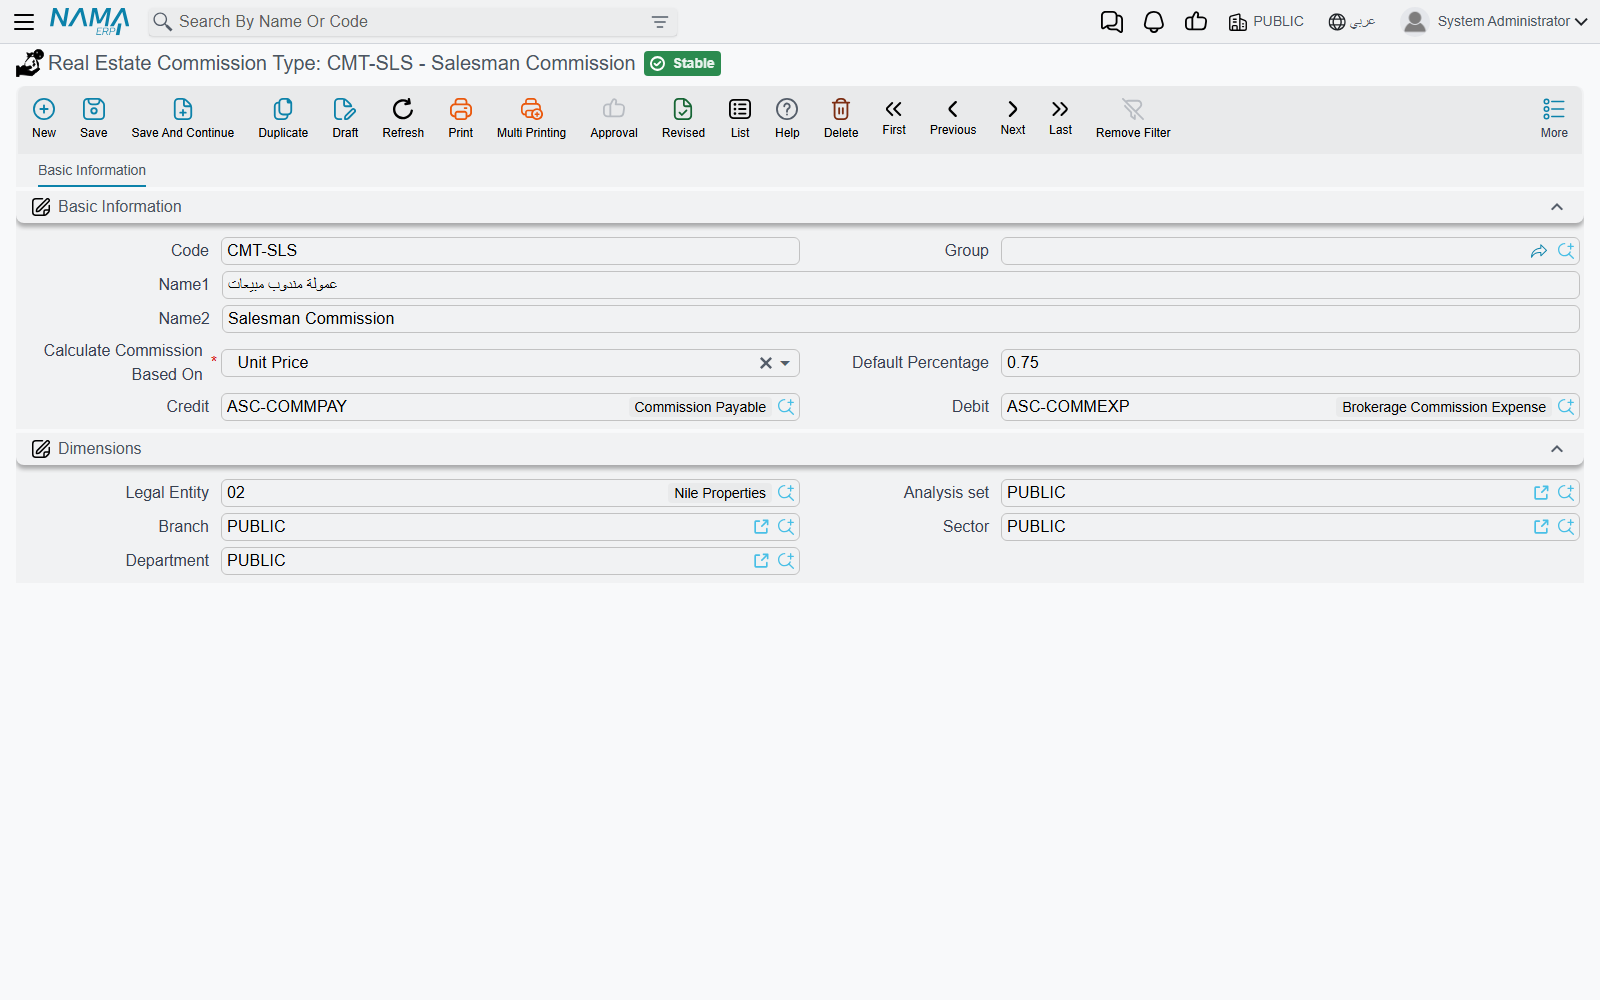
Task: Open the chat messages icon
Action: [1112, 22]
